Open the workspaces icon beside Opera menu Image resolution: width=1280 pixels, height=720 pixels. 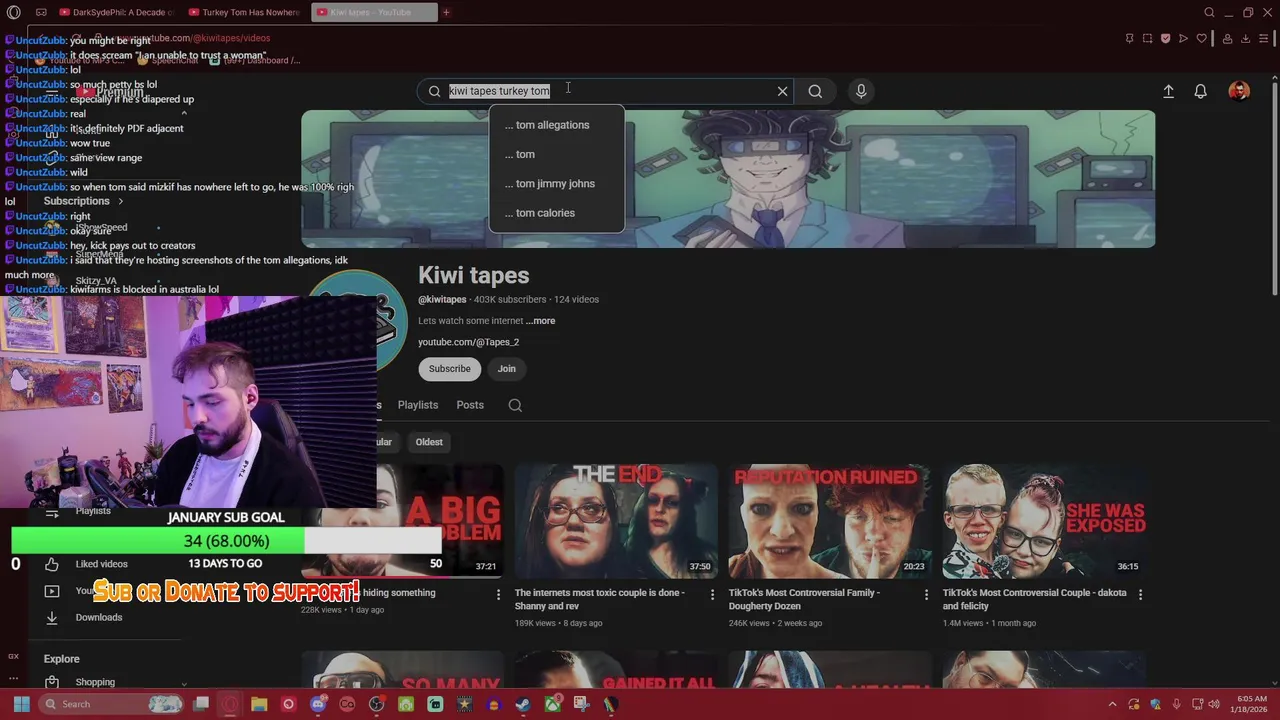(x=41, y=12)
